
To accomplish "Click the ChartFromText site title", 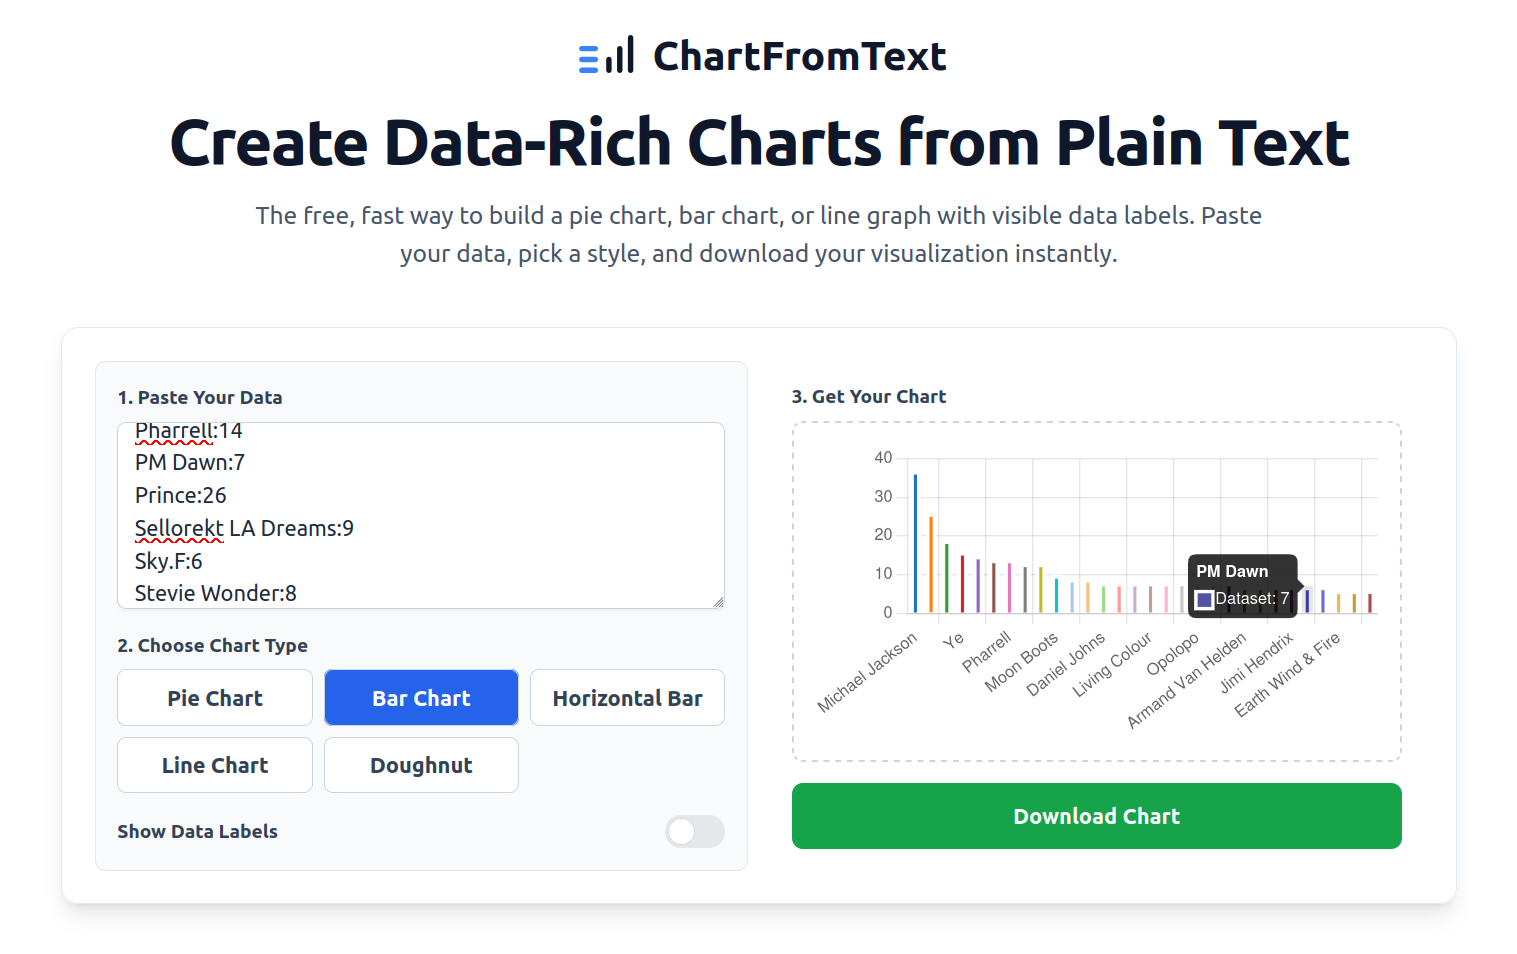I will click(799, 56).
